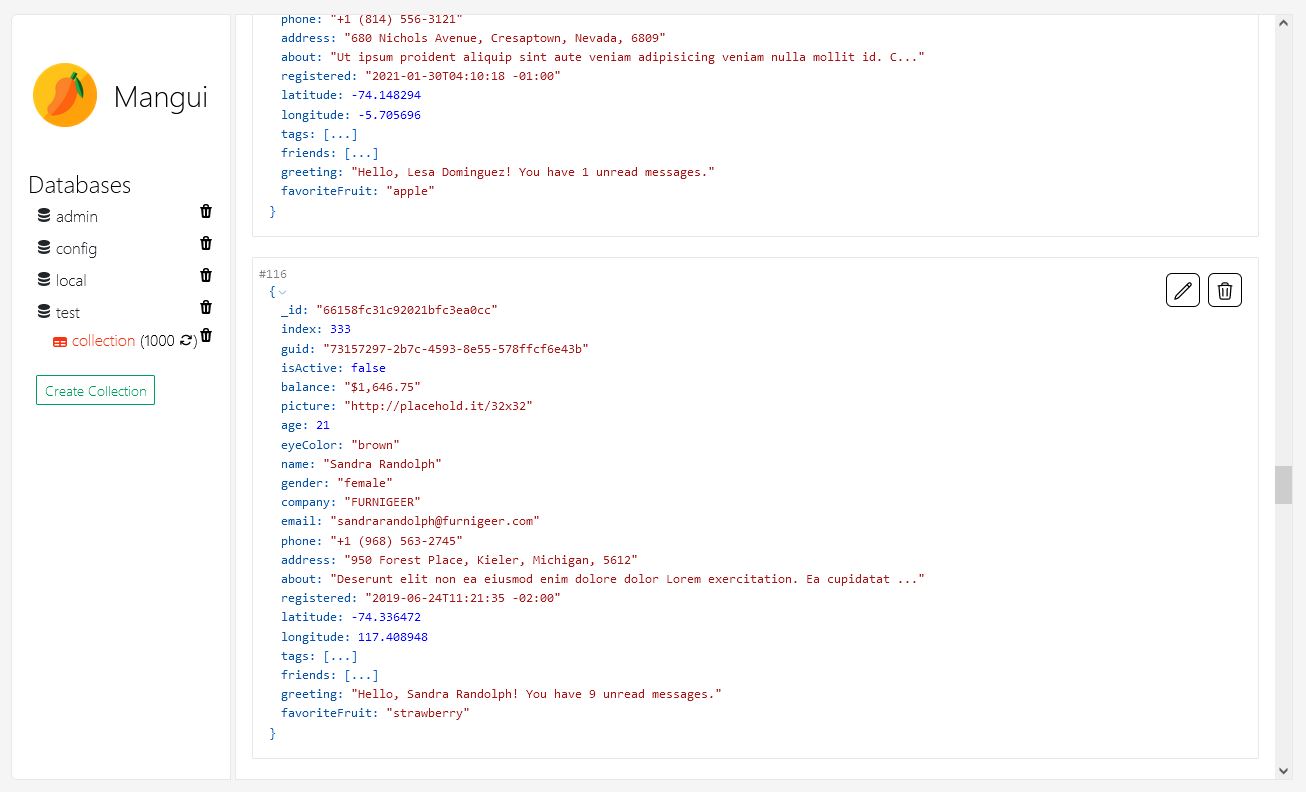Click the registered value 2021-01-30T04:10:18
This screenshot has height=792, width=1306.
462,76
